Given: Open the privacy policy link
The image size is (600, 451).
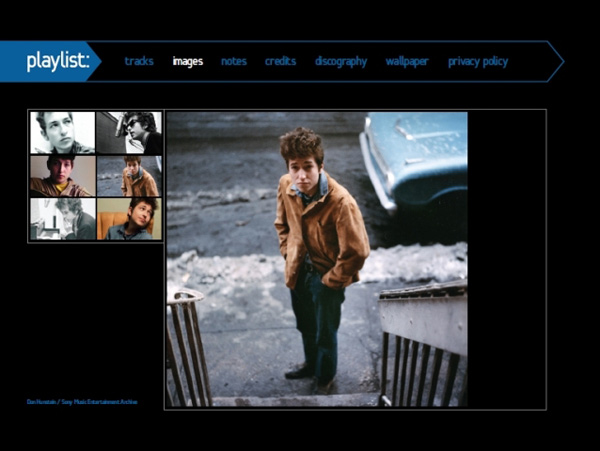Looking at the screenshot, I should click(x=477, y=61).
